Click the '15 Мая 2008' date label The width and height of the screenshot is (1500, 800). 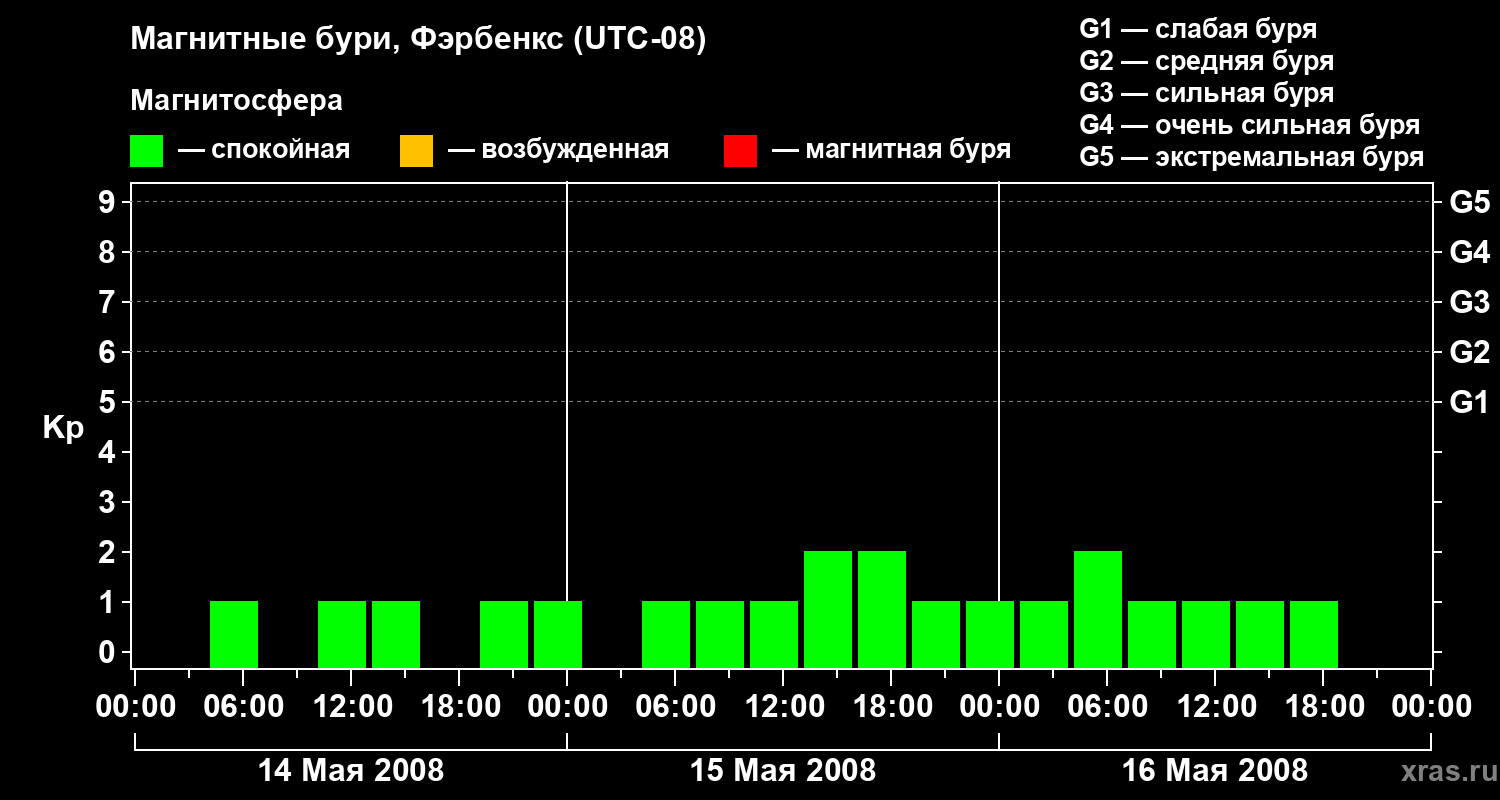pyautogui.click(x=783, y=771)
